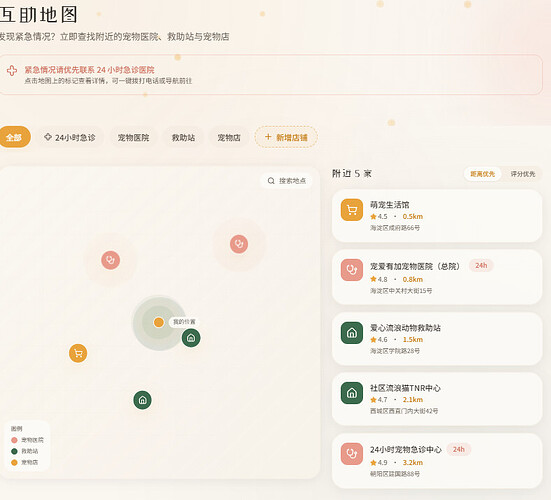Click the 我的位置 label on the map
This screenshot has height=500, width=551.
184,322
